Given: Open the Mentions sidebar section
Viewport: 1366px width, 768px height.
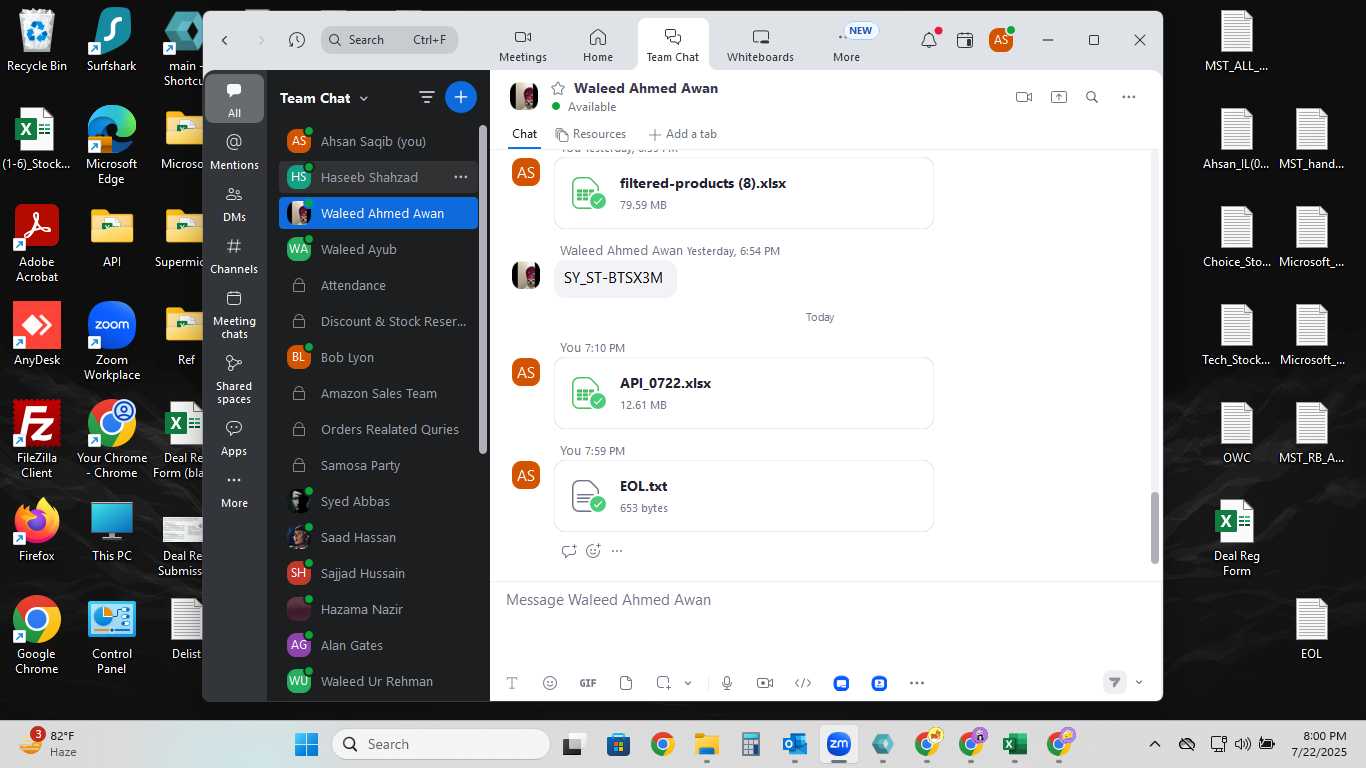Looking at the screenshot, I should pos(234,151).
